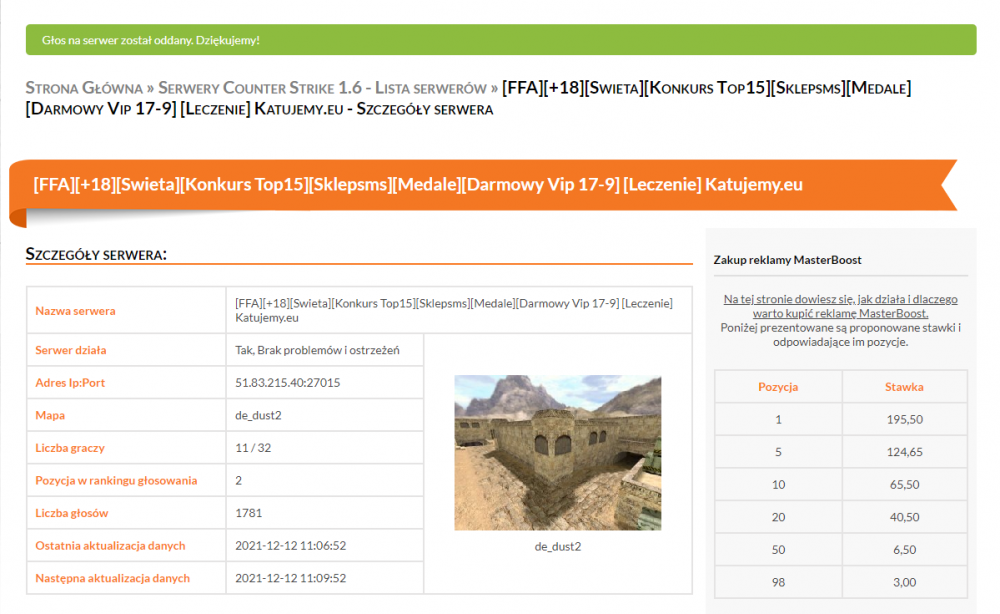The height and width of the screenshot is (614, 1000).
Task: Open Serwery Counter Strike 1.6 breadcrumb link
Action: tap(322, 87)
